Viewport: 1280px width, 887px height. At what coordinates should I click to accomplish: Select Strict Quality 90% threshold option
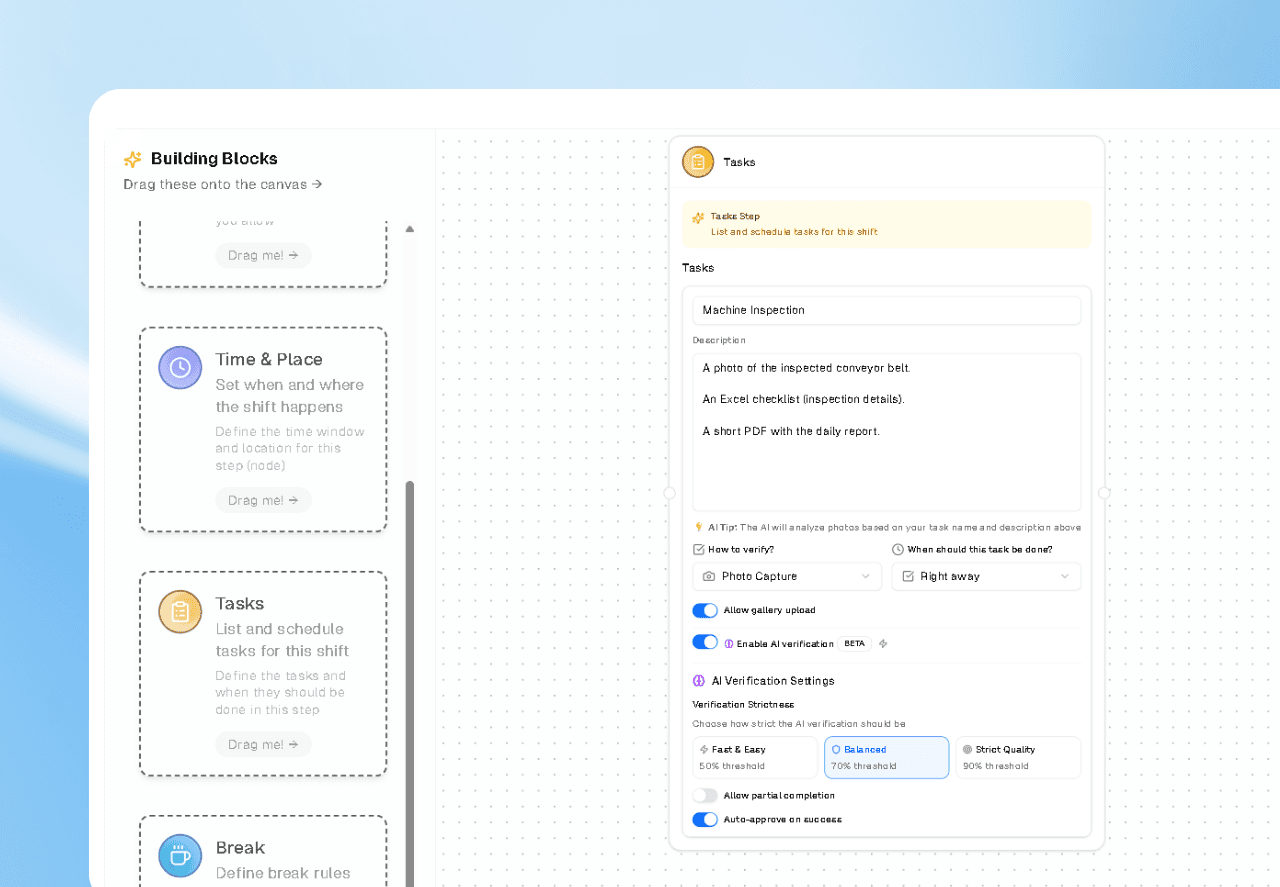click(1018, 757)
